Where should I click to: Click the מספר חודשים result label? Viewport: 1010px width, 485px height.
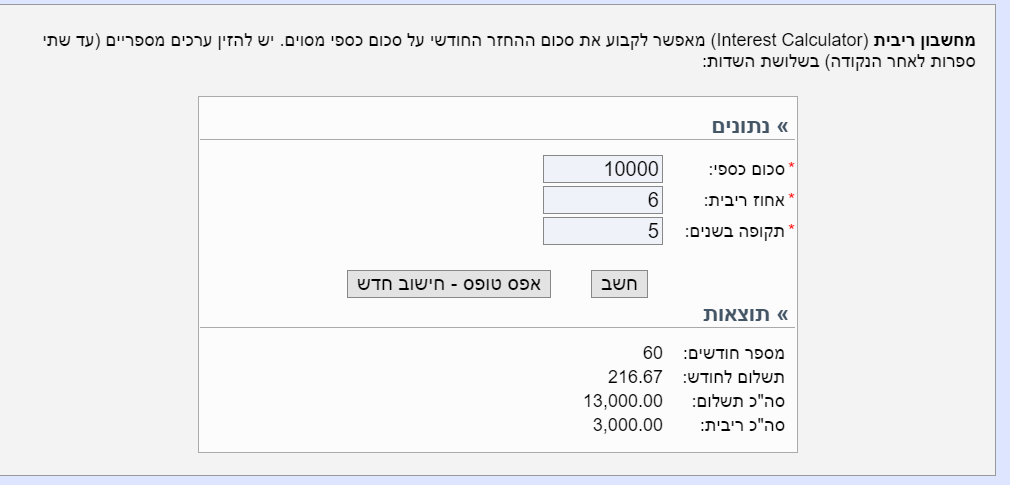tap(733, 353)
